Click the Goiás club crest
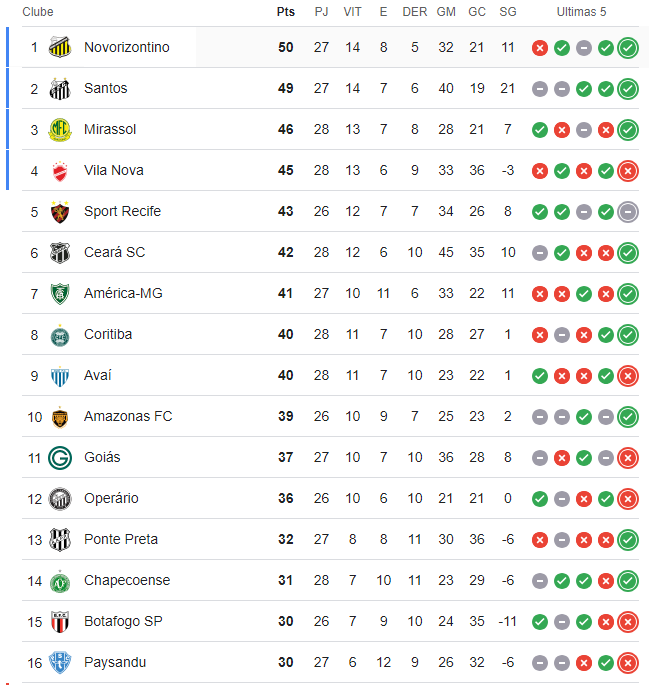This screenshot has height=685, width=649. 60,457
